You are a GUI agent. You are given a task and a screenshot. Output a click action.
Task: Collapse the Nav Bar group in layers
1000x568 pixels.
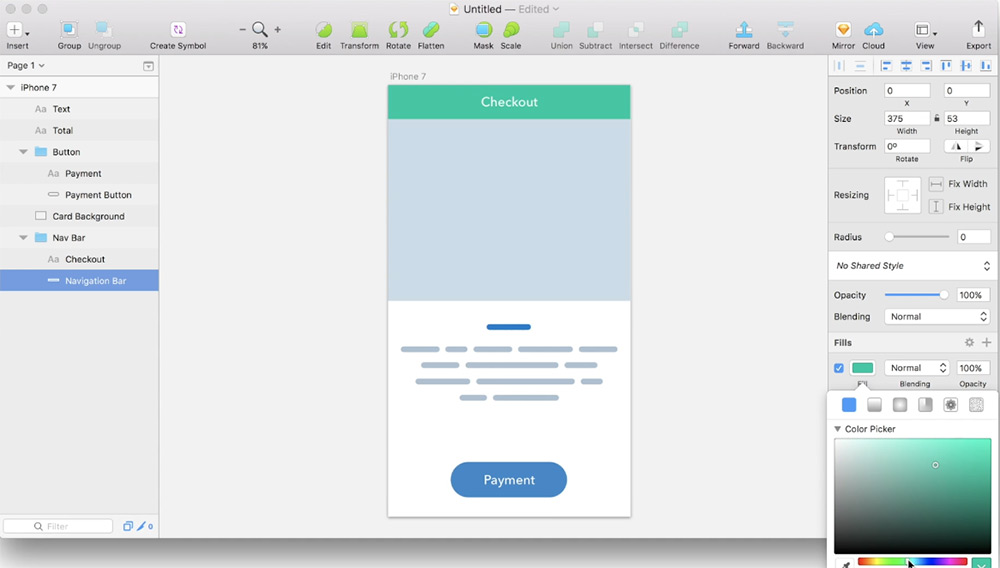pyautogui.click(x=23, y=238)
